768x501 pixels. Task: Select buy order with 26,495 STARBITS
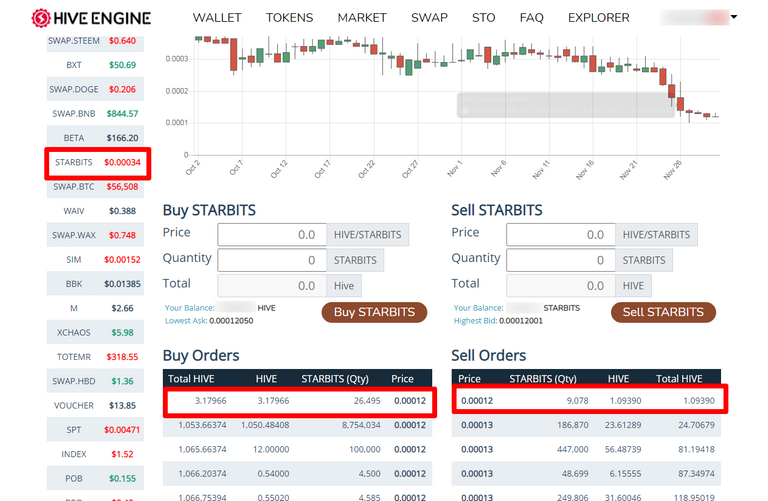[x=299, y=401]
